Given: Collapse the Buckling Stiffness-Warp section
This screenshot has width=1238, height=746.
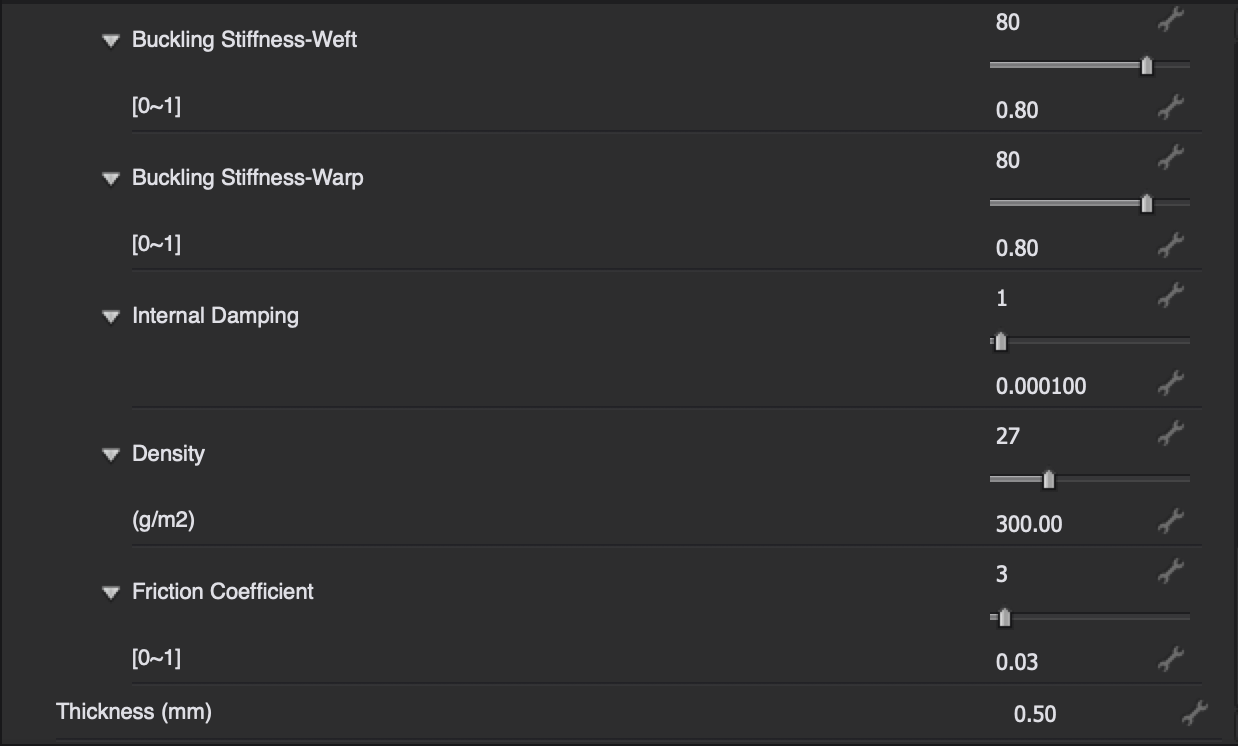Looking at the screenshot, I should point(111,179).
